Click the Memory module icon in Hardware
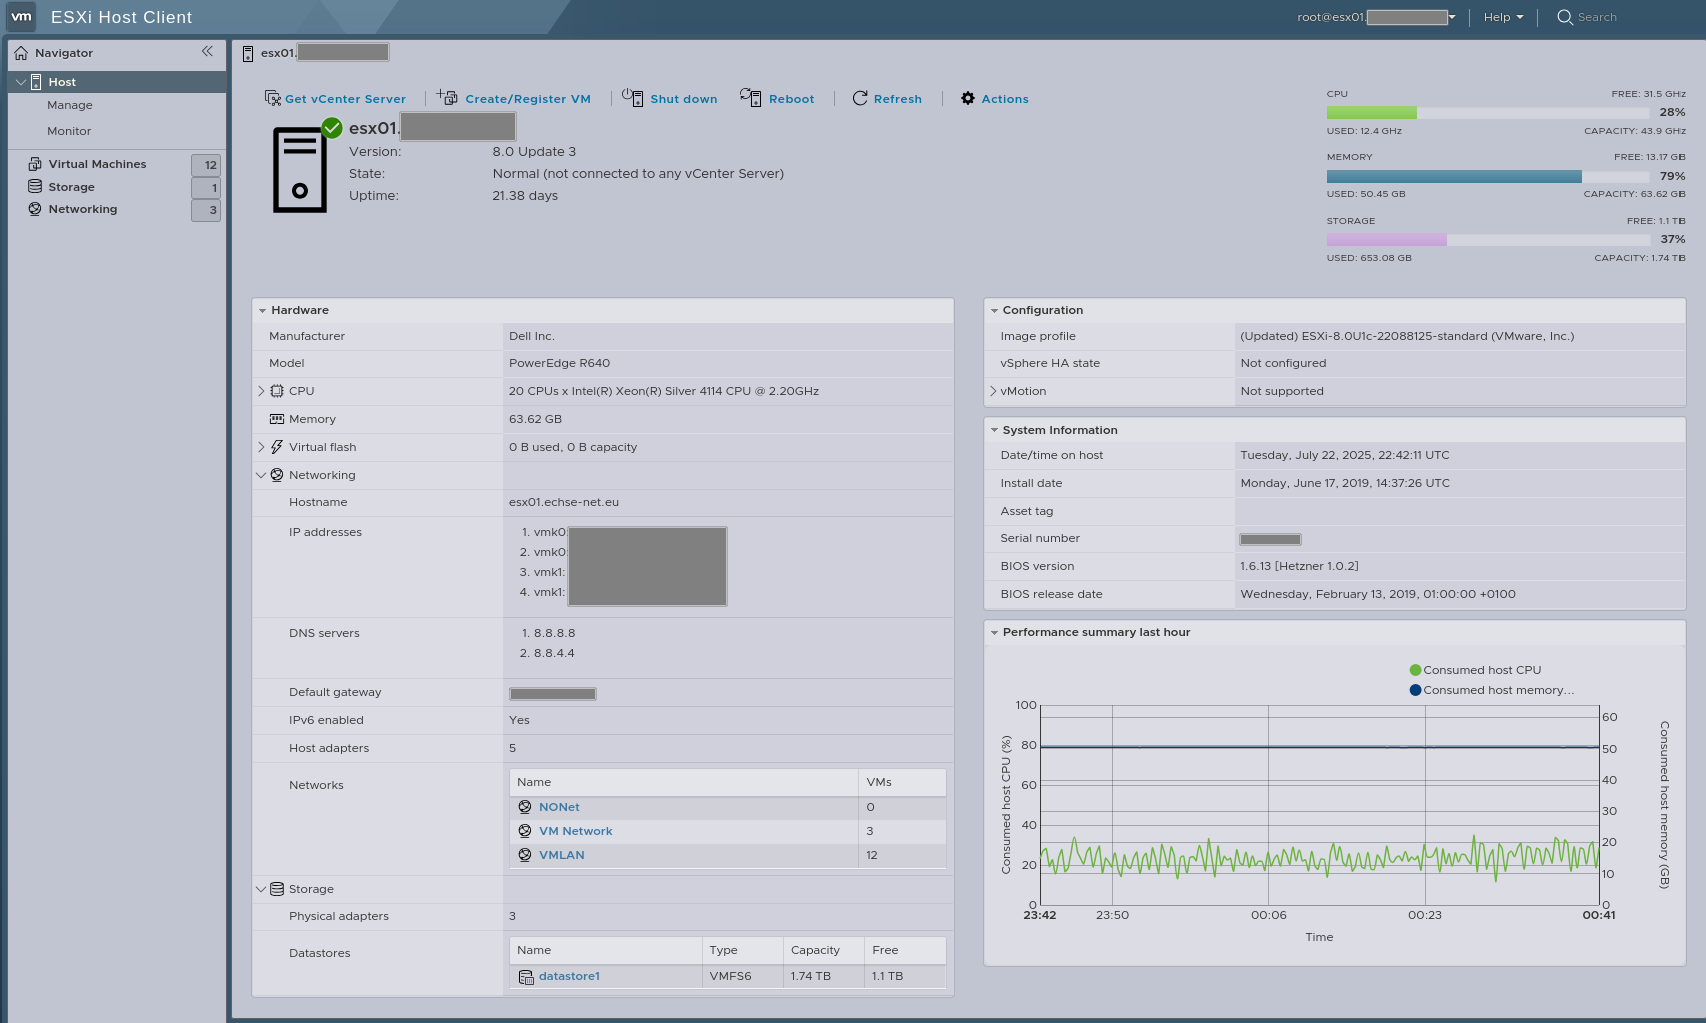Viewport: 1706px width, 1023px height. (x=277, y=419)
